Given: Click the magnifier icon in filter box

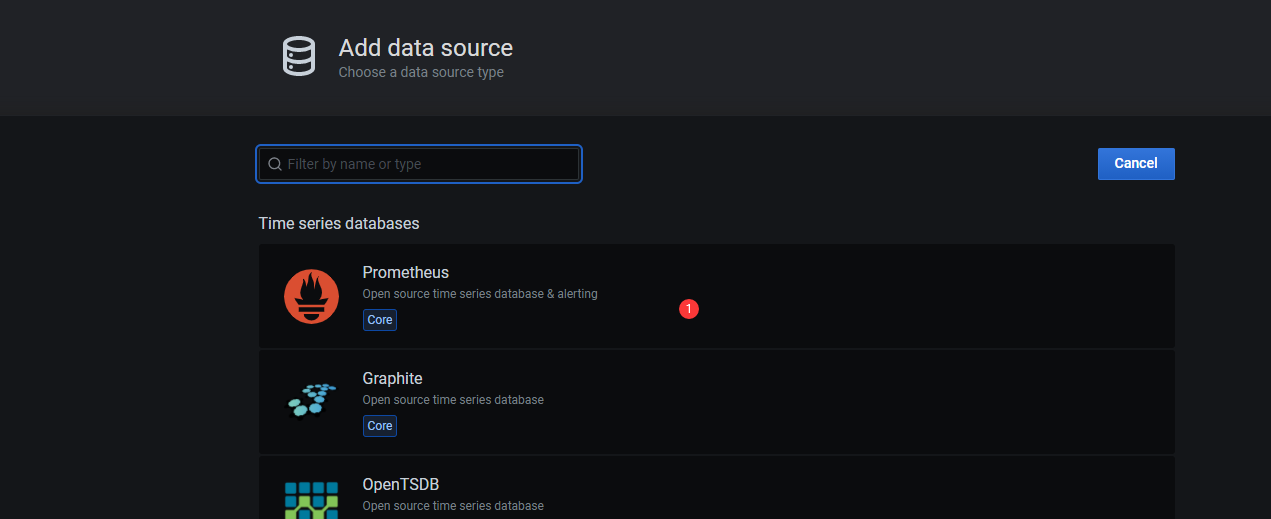Looking at the screenshot, I should pyautogui.click(x=275, y=164).
